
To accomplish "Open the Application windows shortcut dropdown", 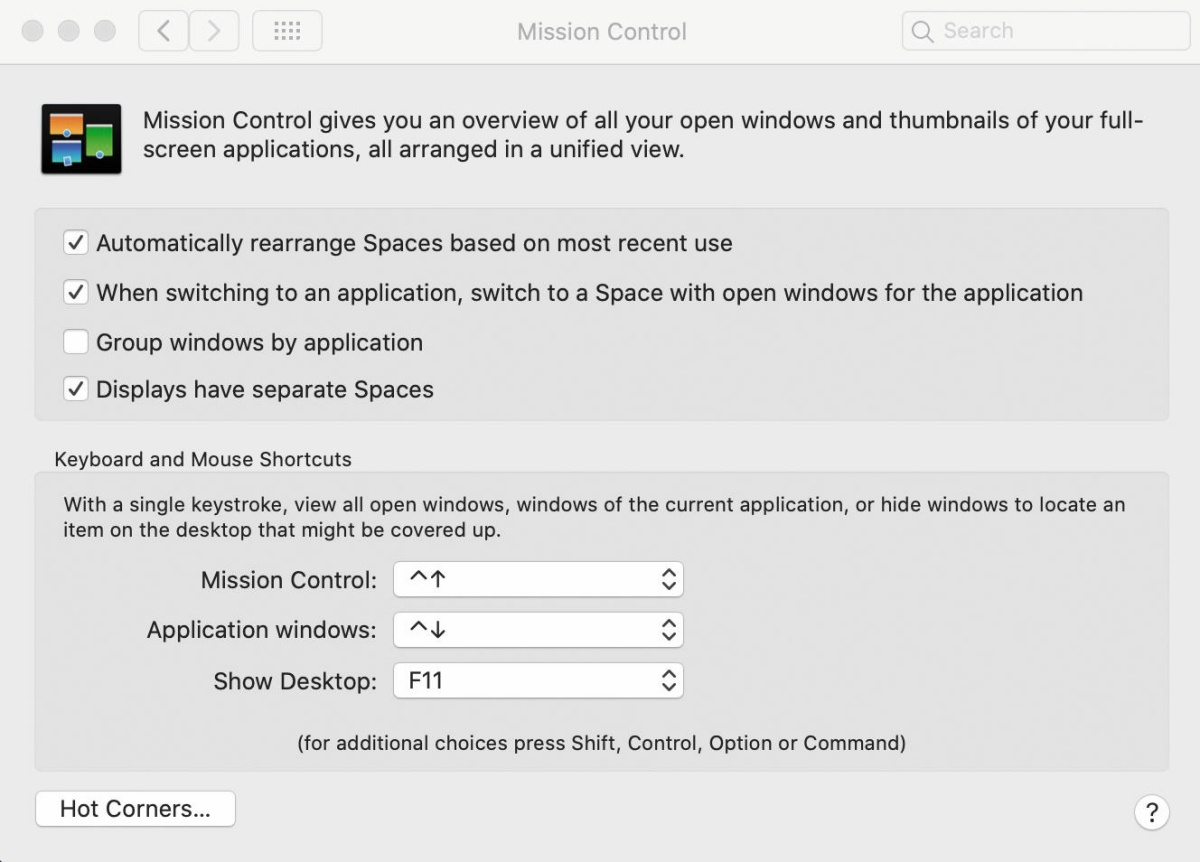I will [x=538, y=630].
